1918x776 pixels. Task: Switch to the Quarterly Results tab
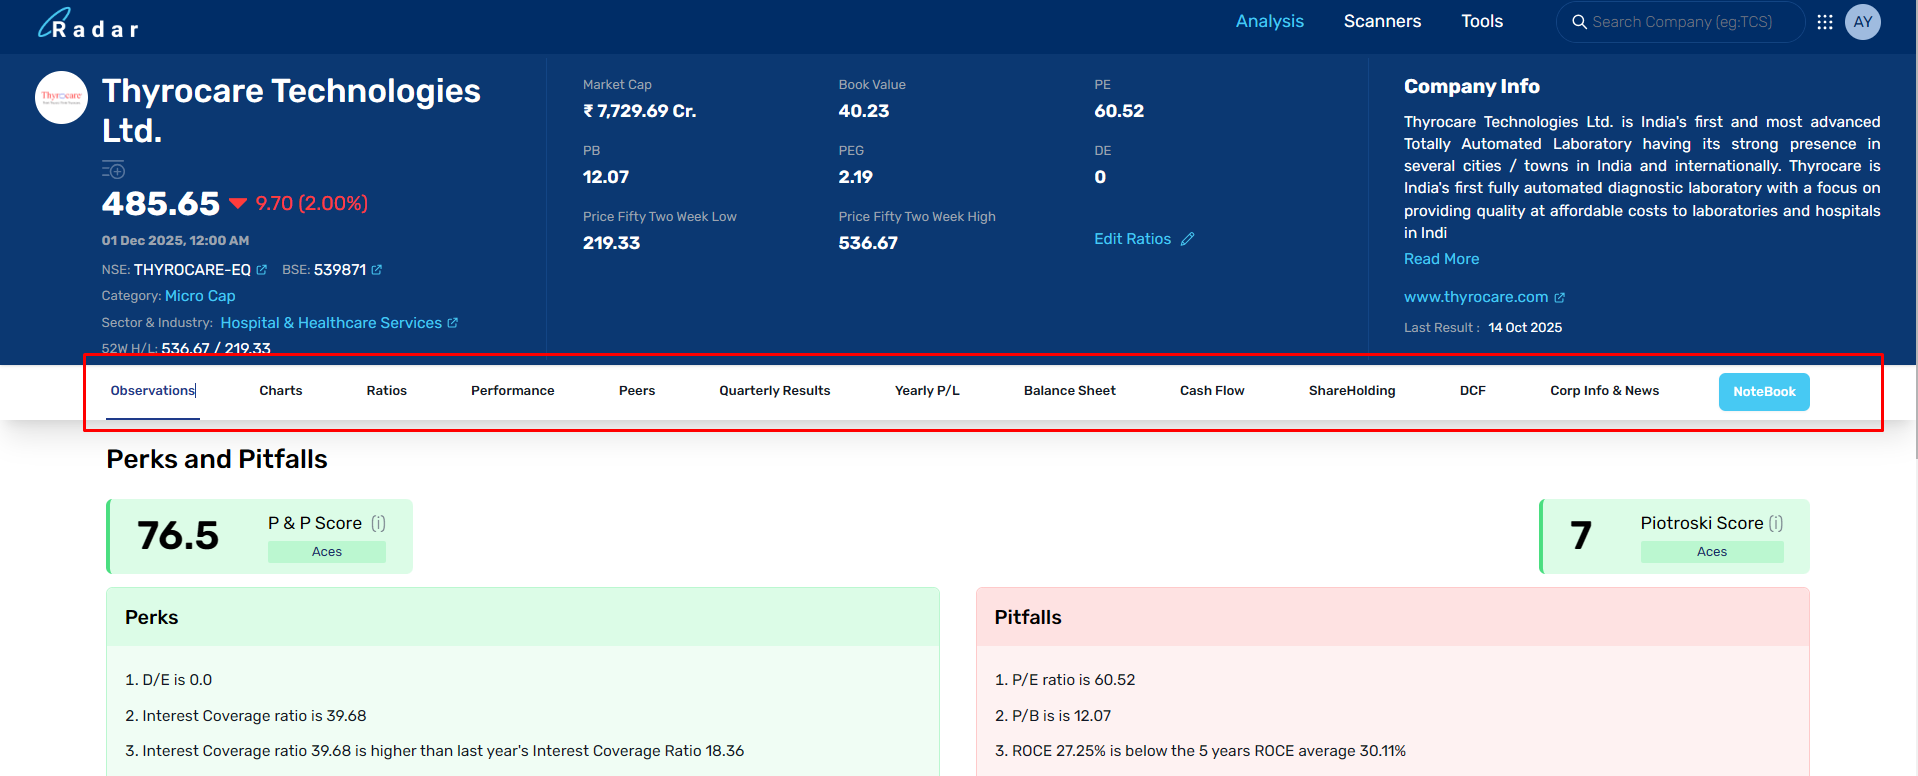[774, 391]
